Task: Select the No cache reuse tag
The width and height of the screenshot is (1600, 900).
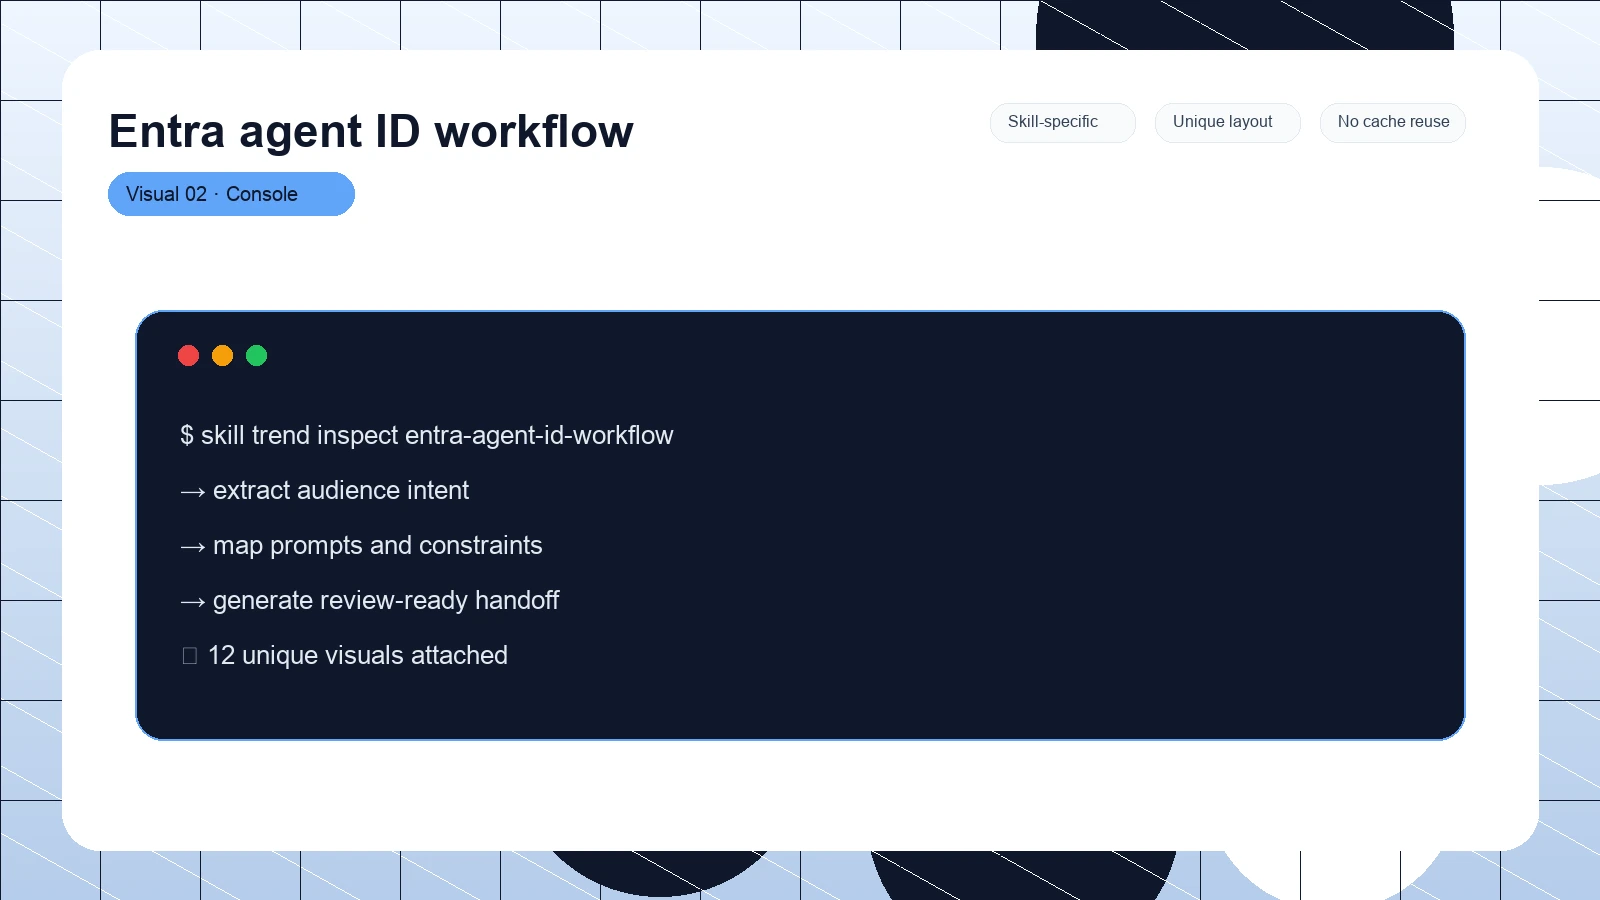Action: (1392, 122)
